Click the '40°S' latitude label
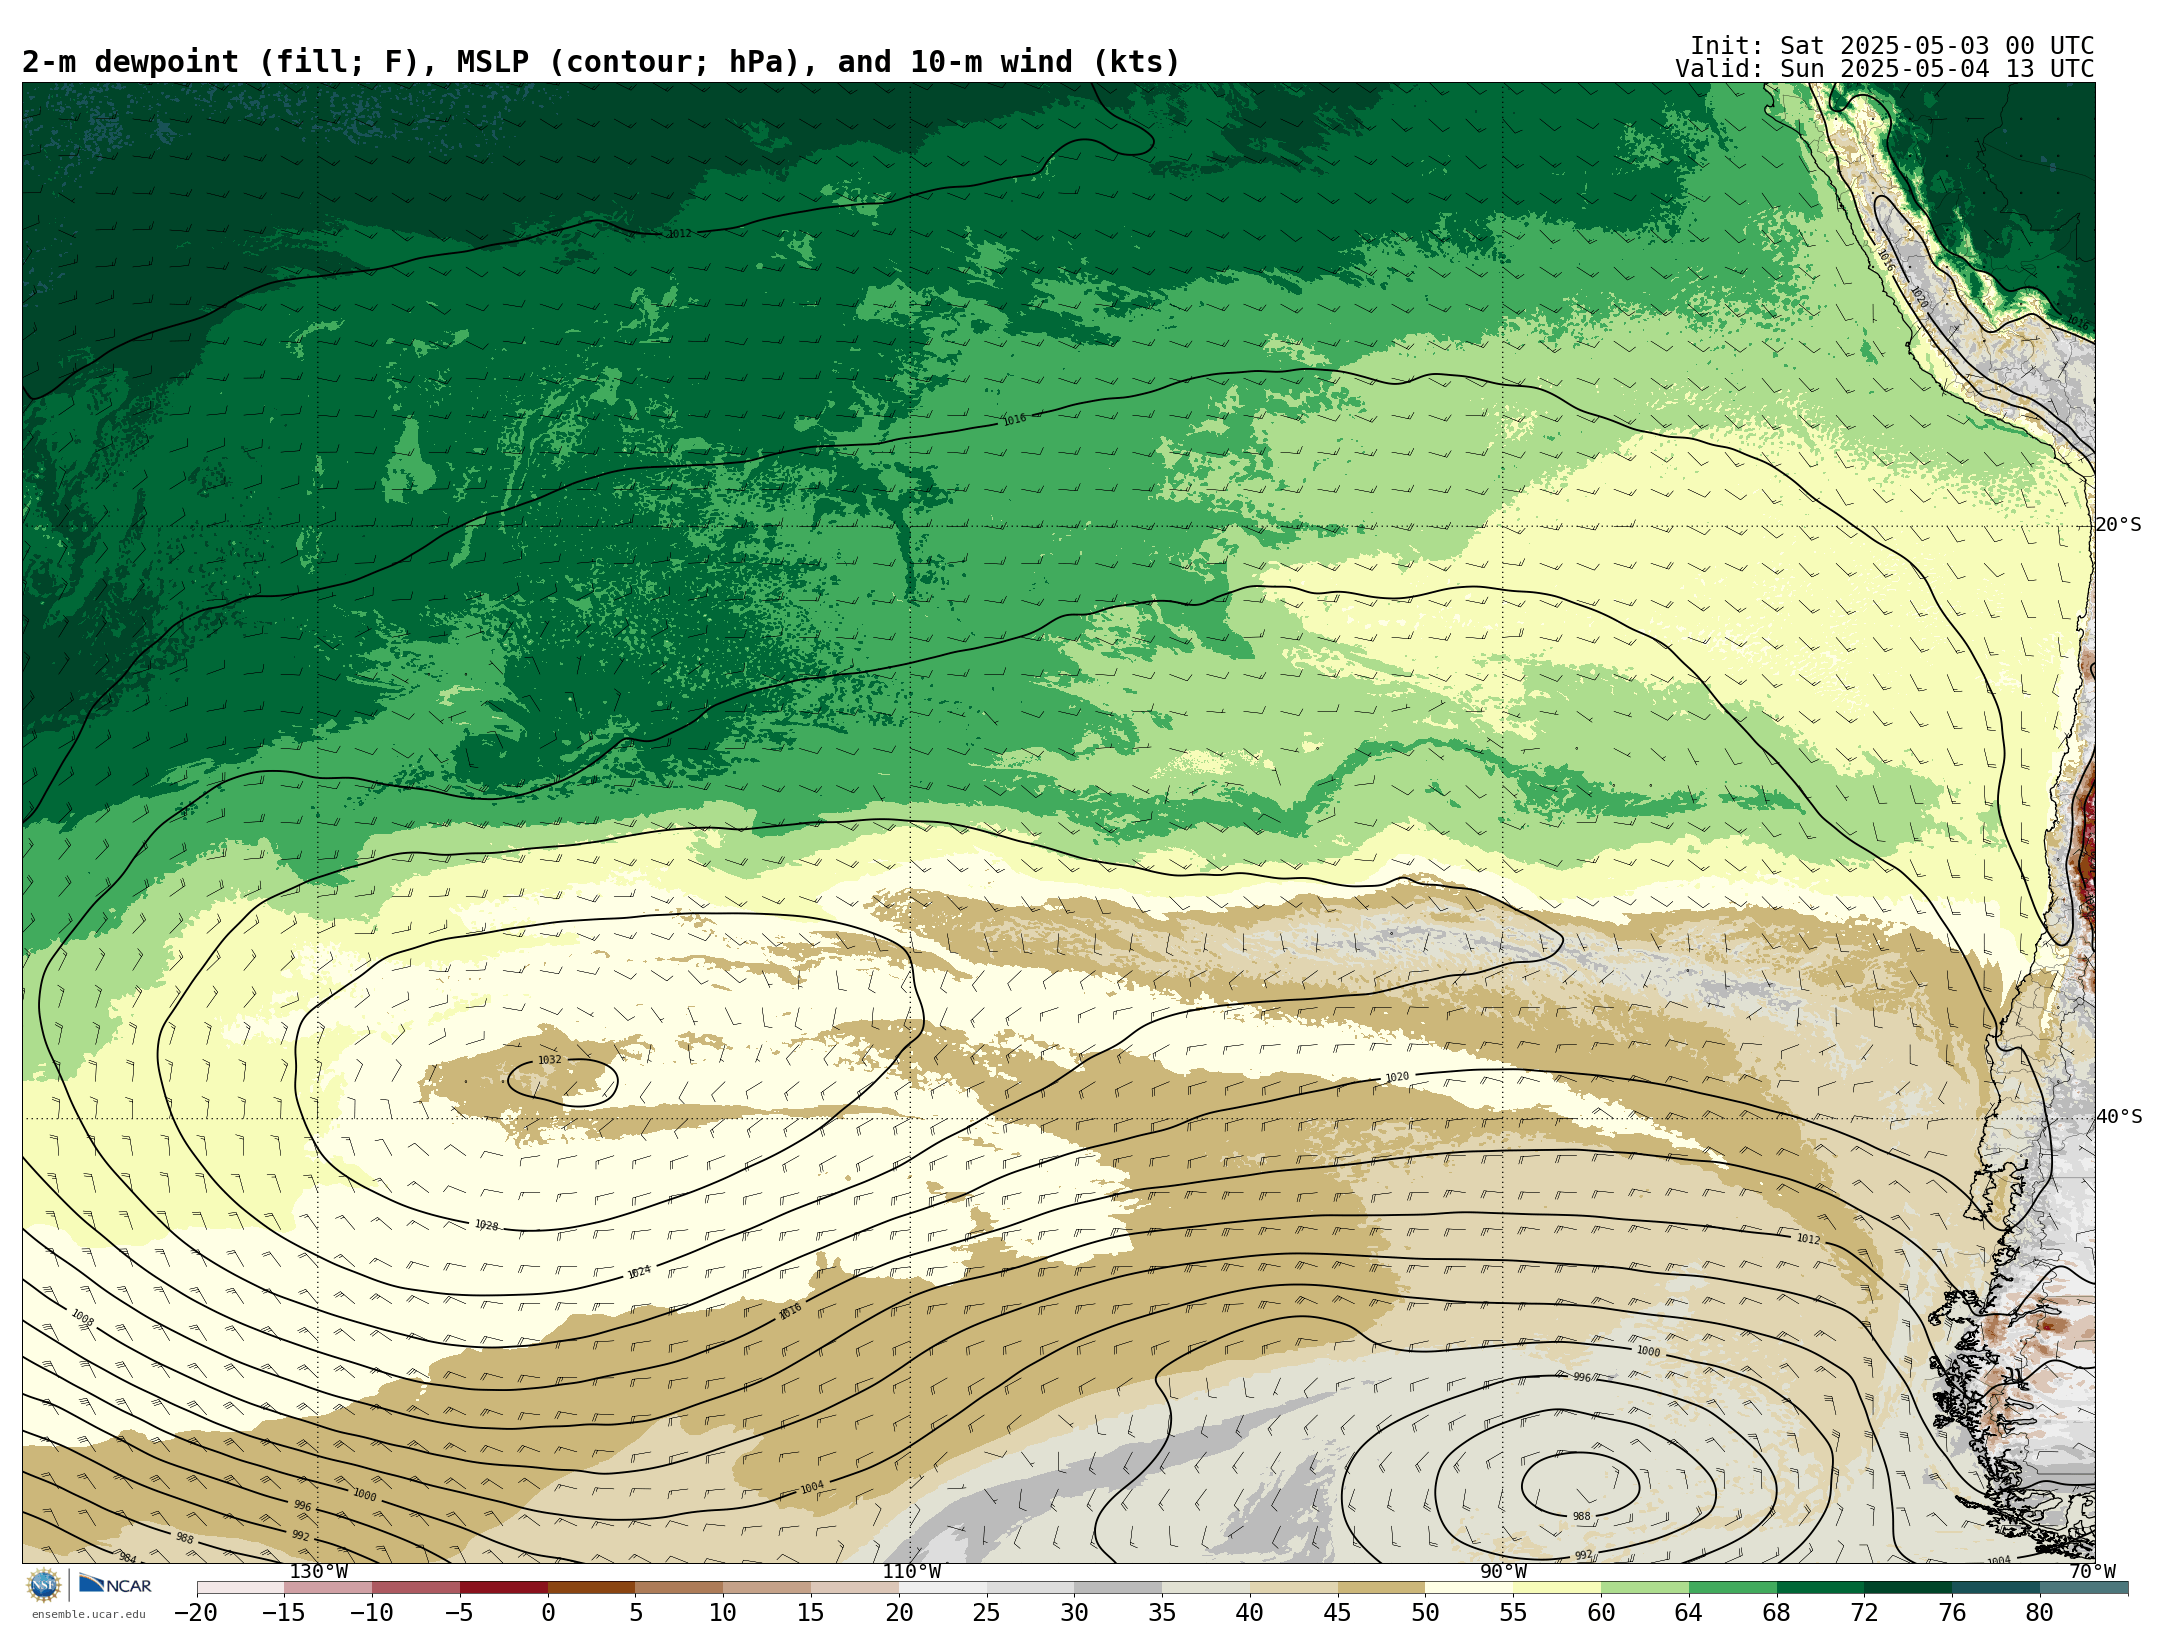The height and width of the screenshot is (1626, 2160). coord(2119,1117)
